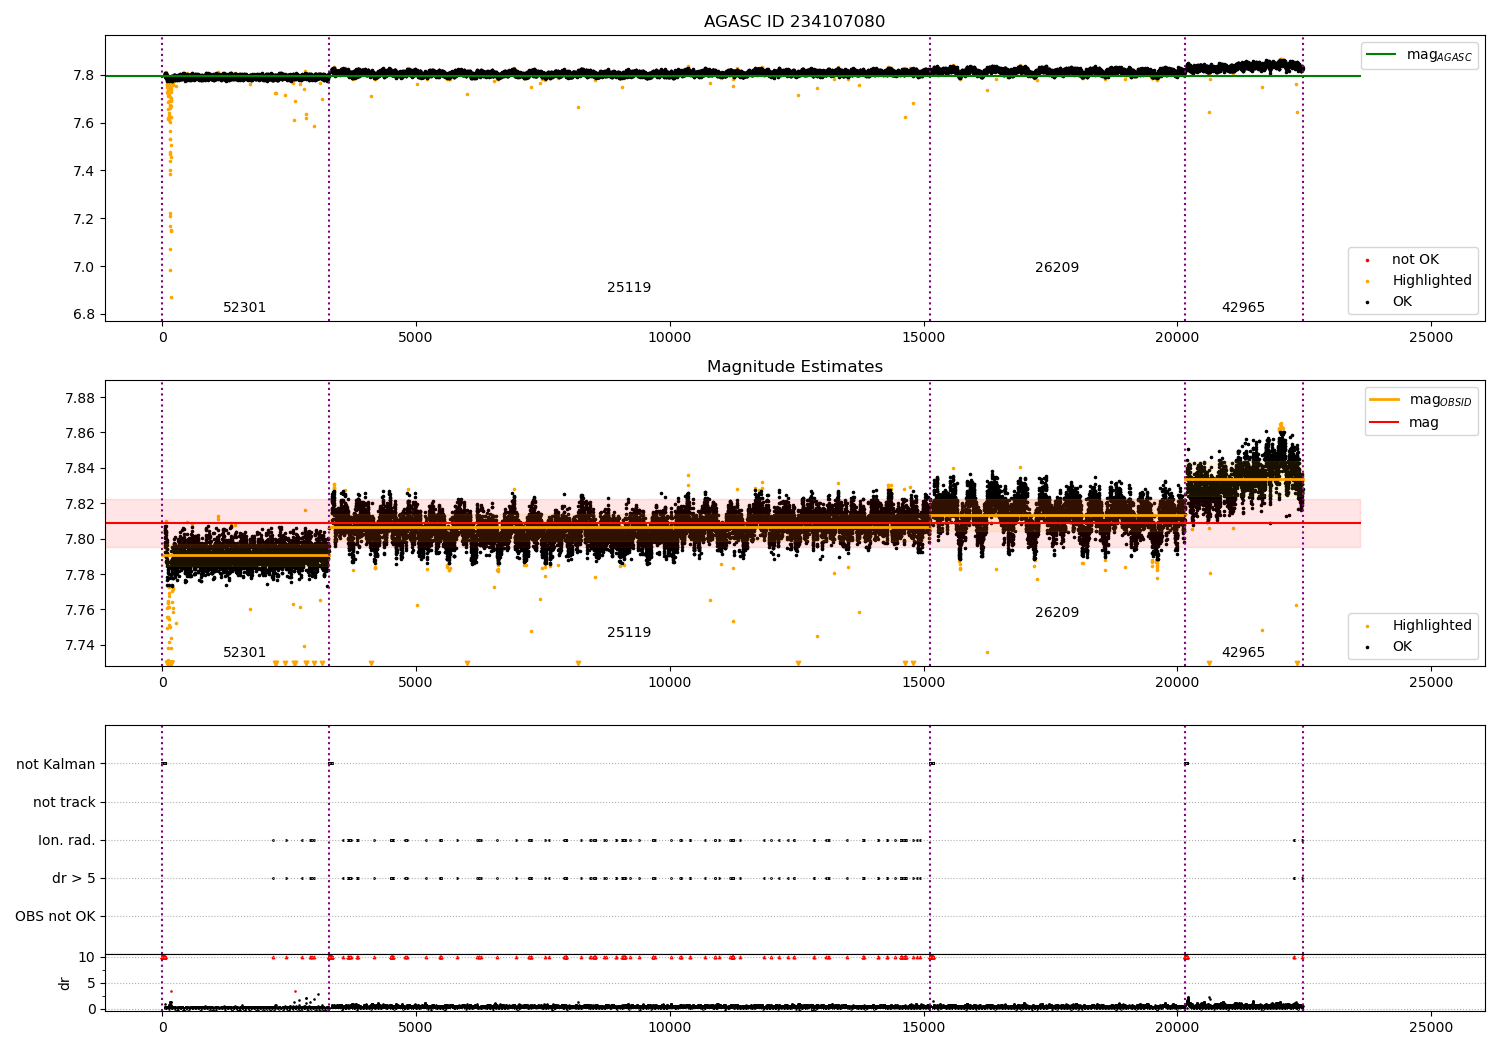
Task: Click y-tick 7.6 in top plot
Action: point(82,124)
